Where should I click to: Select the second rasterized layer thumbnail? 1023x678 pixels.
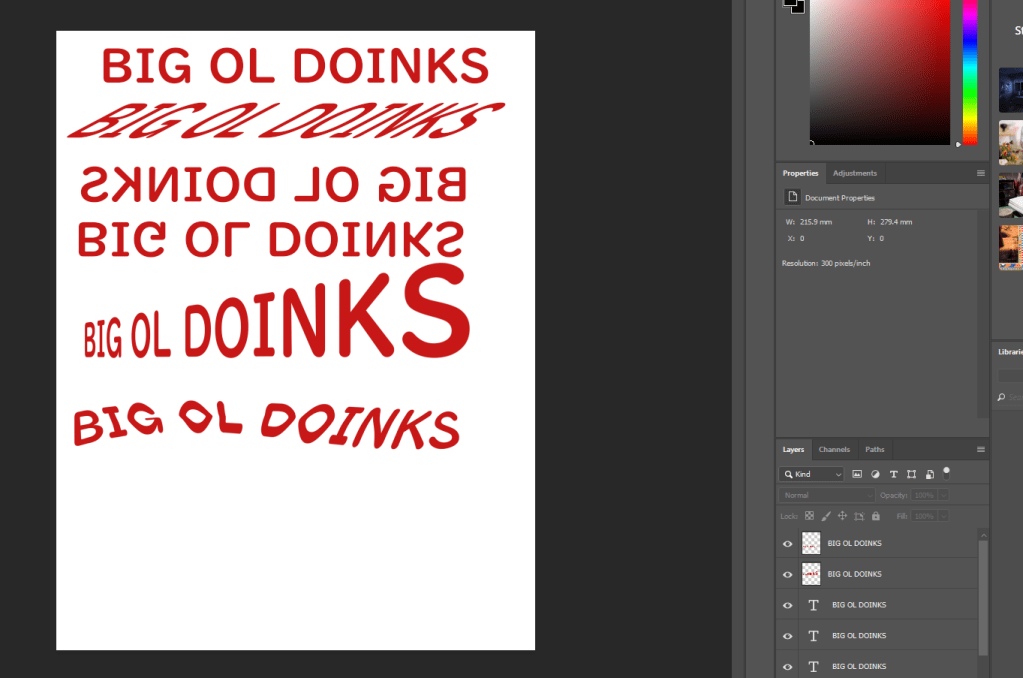click(811, 574)
